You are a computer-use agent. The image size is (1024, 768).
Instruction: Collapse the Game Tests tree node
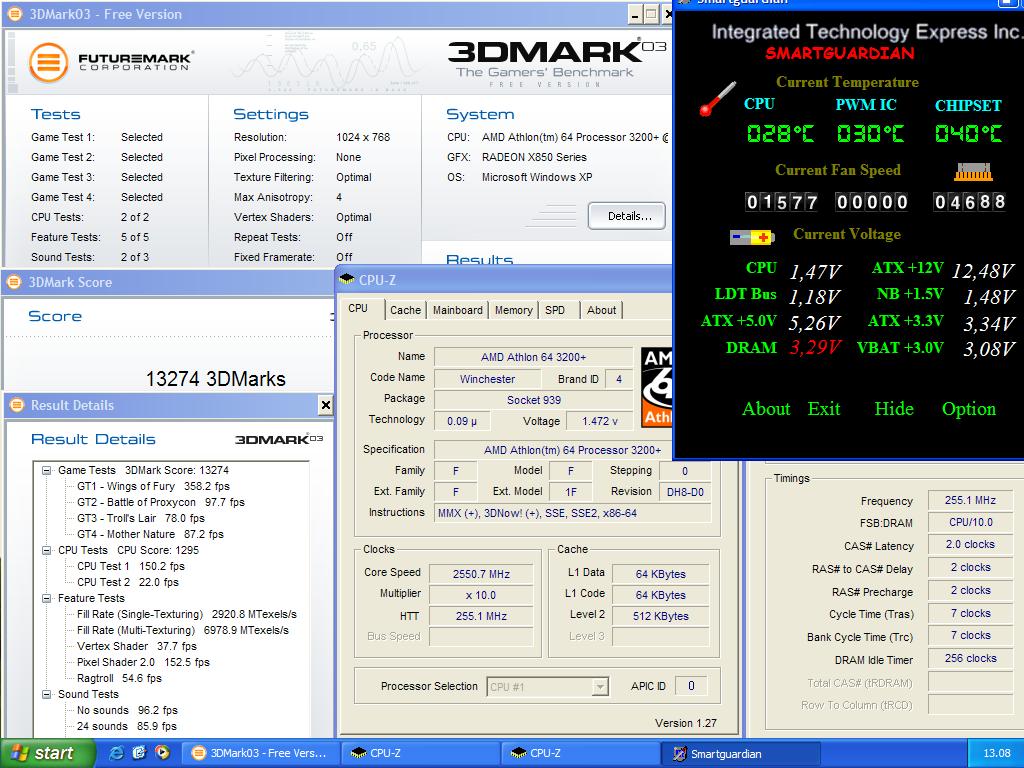[x=46, y=470]
